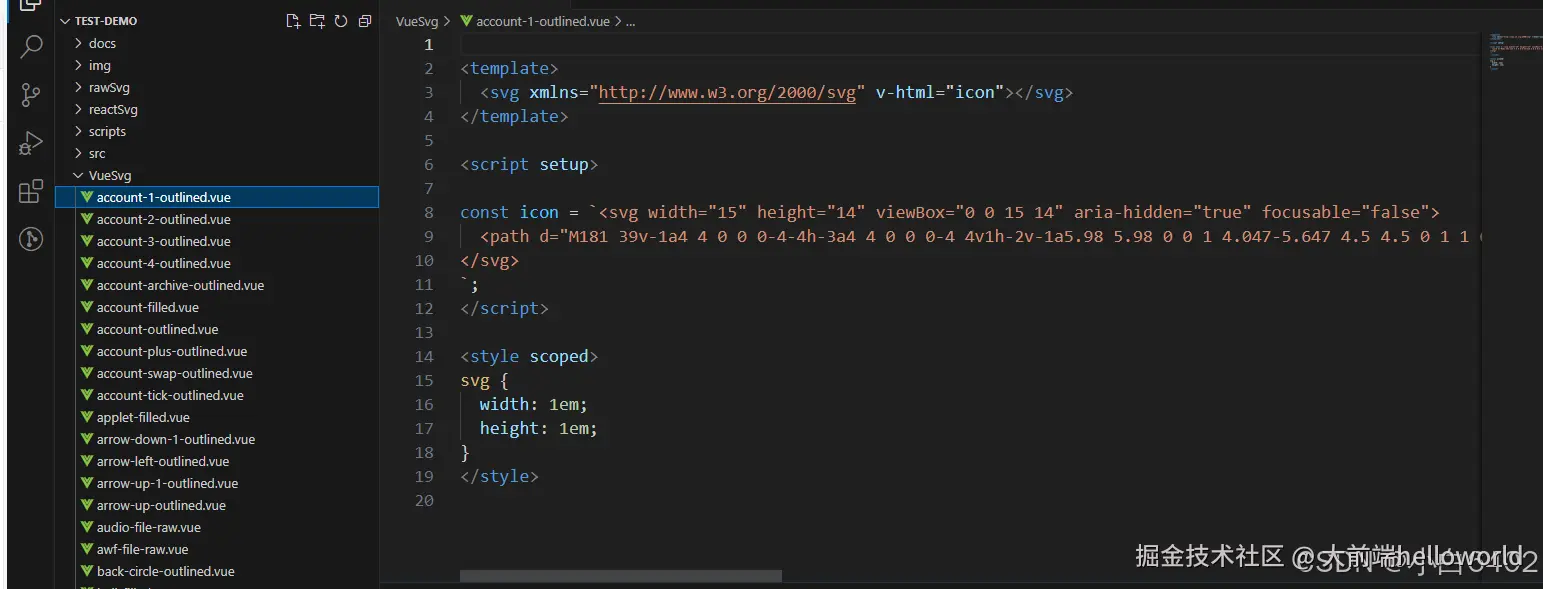Open the Source Control view
Viewport: 1543px width, 589px height.
[31, 95]
